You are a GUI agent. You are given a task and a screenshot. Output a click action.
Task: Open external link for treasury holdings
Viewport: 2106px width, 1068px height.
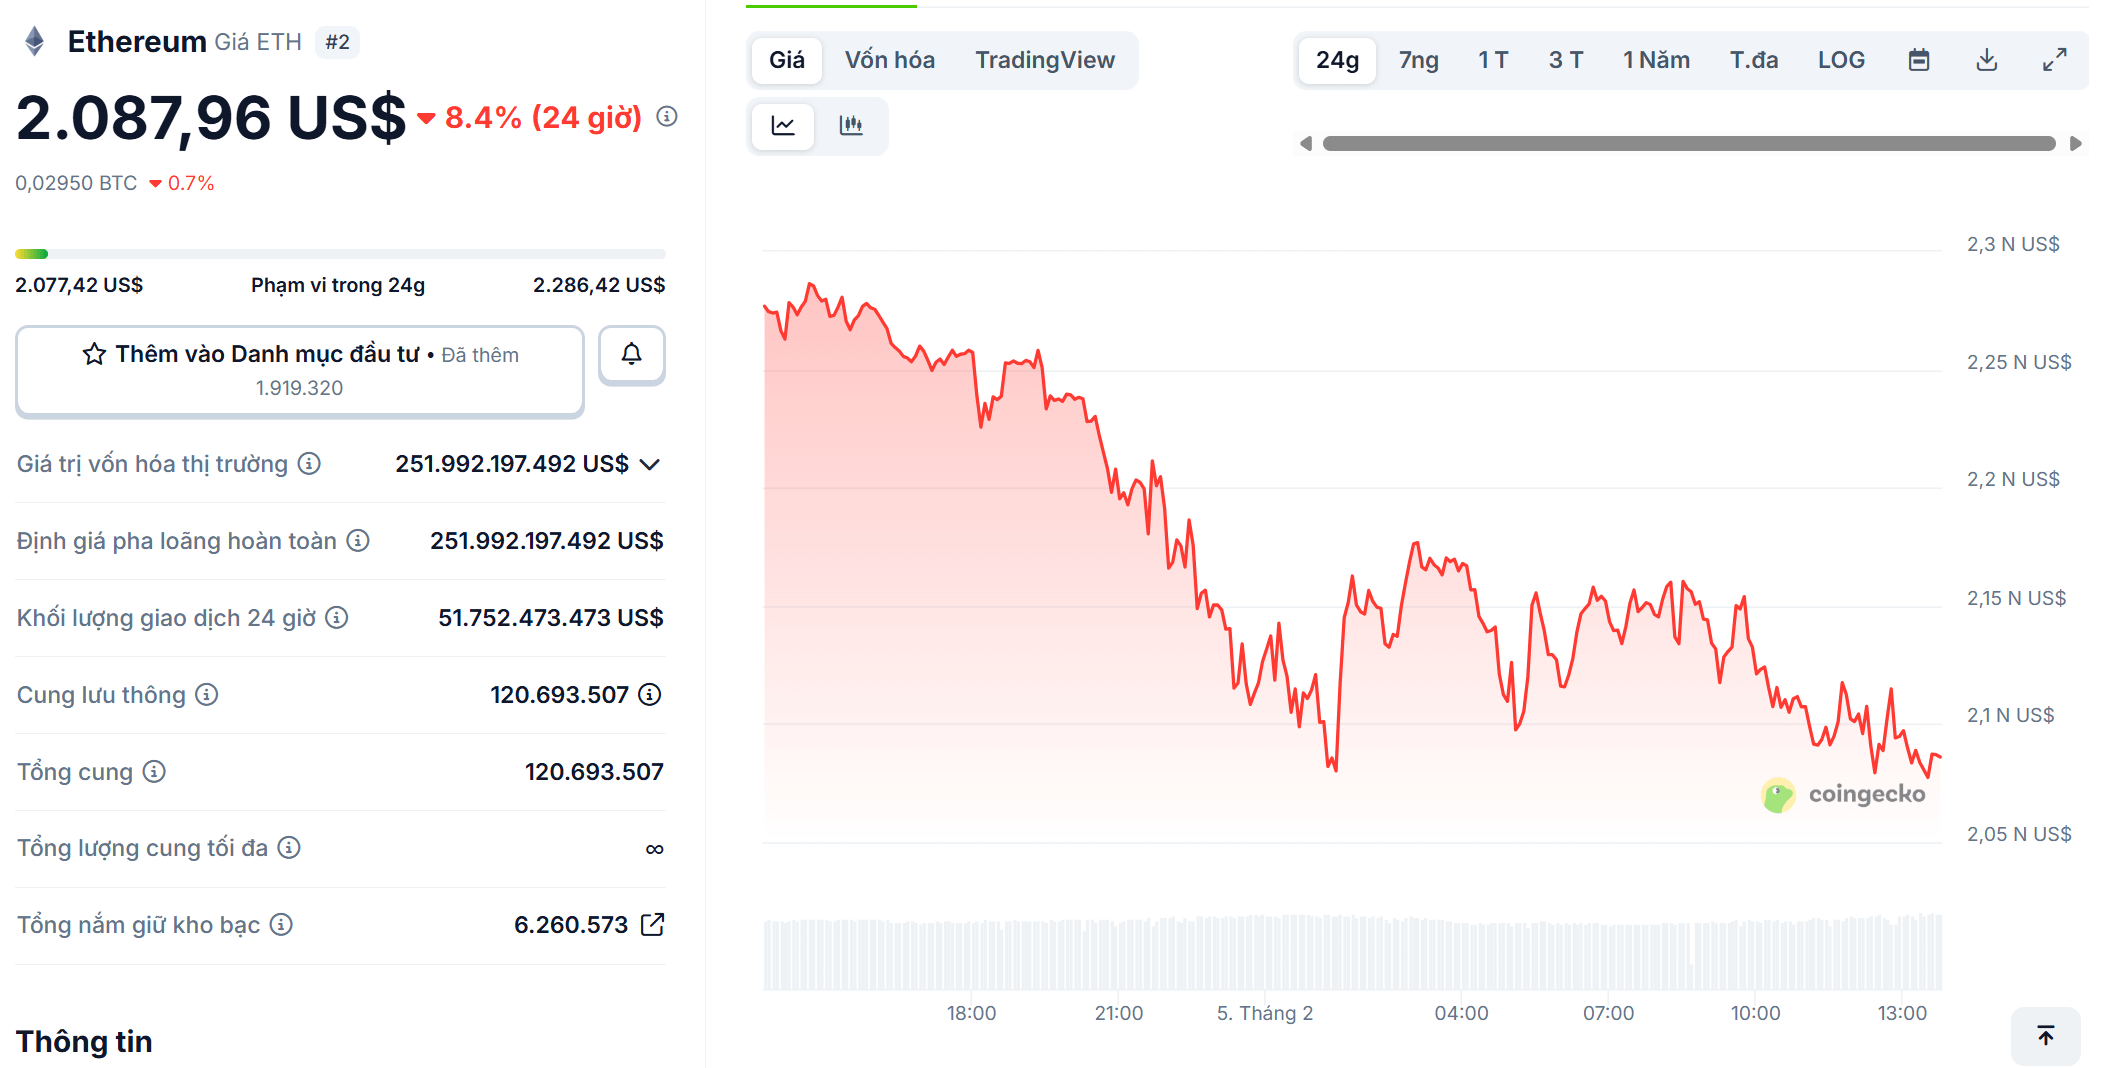coord(654,924)
